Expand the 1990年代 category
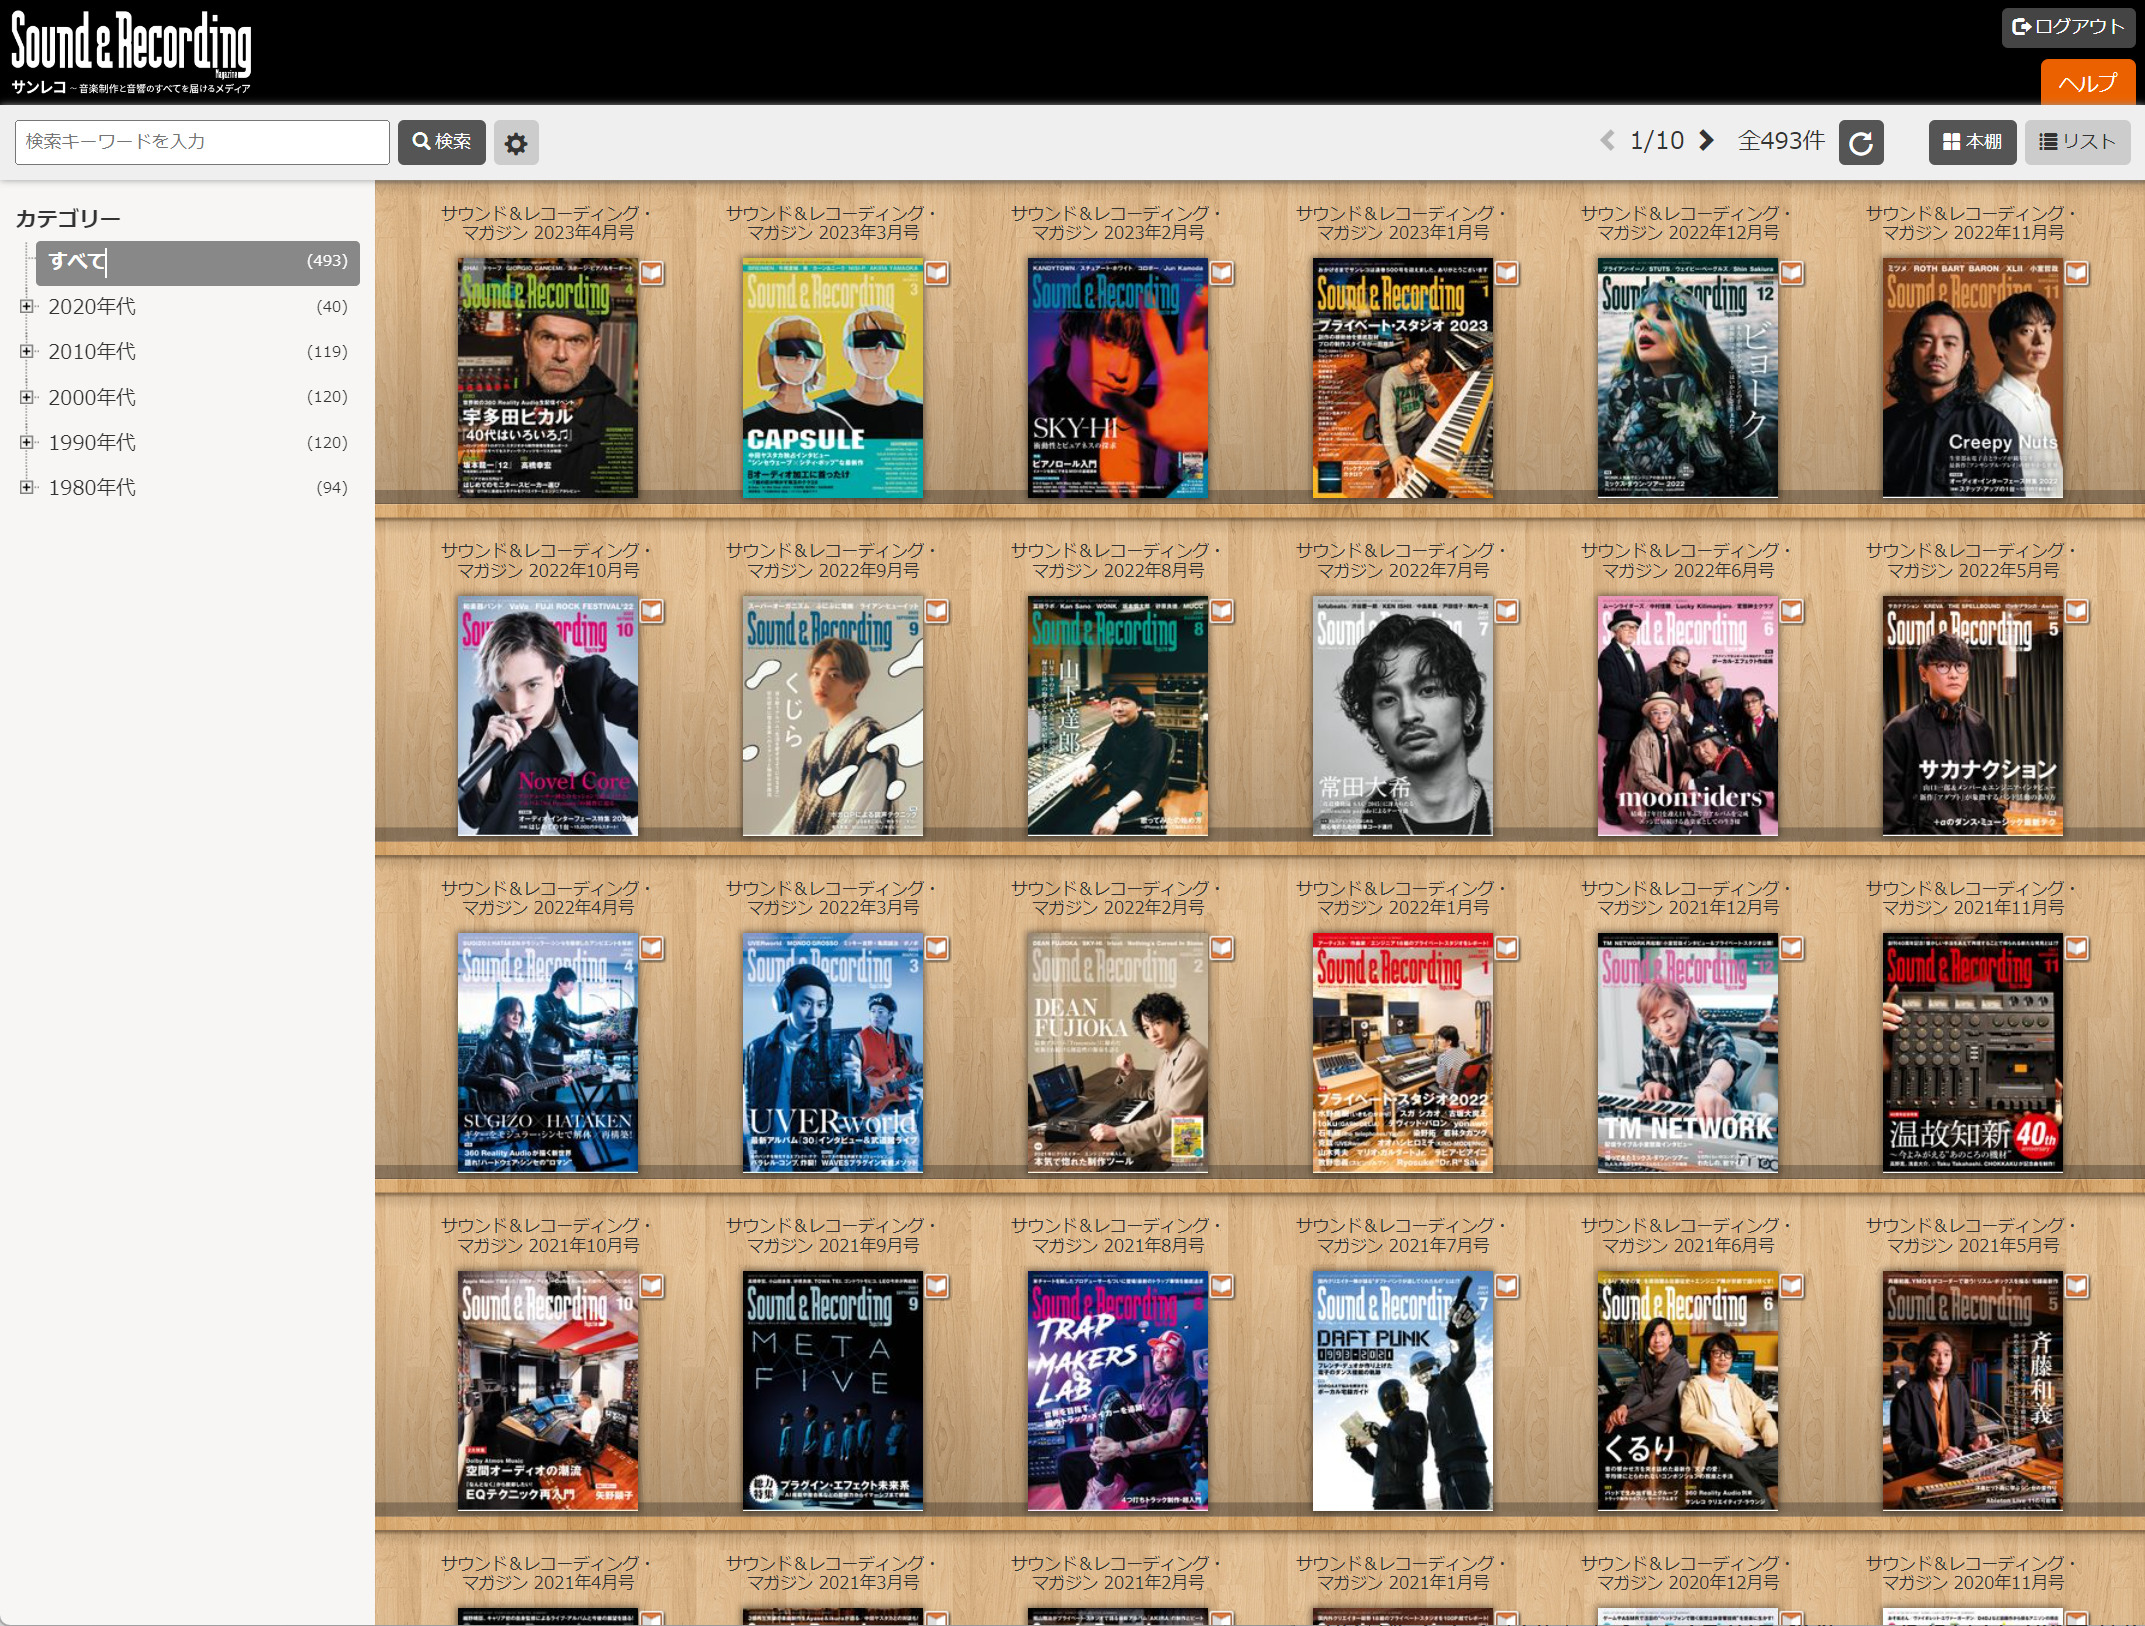The width and height of the screenshot is (2145, 1626). 27,442
